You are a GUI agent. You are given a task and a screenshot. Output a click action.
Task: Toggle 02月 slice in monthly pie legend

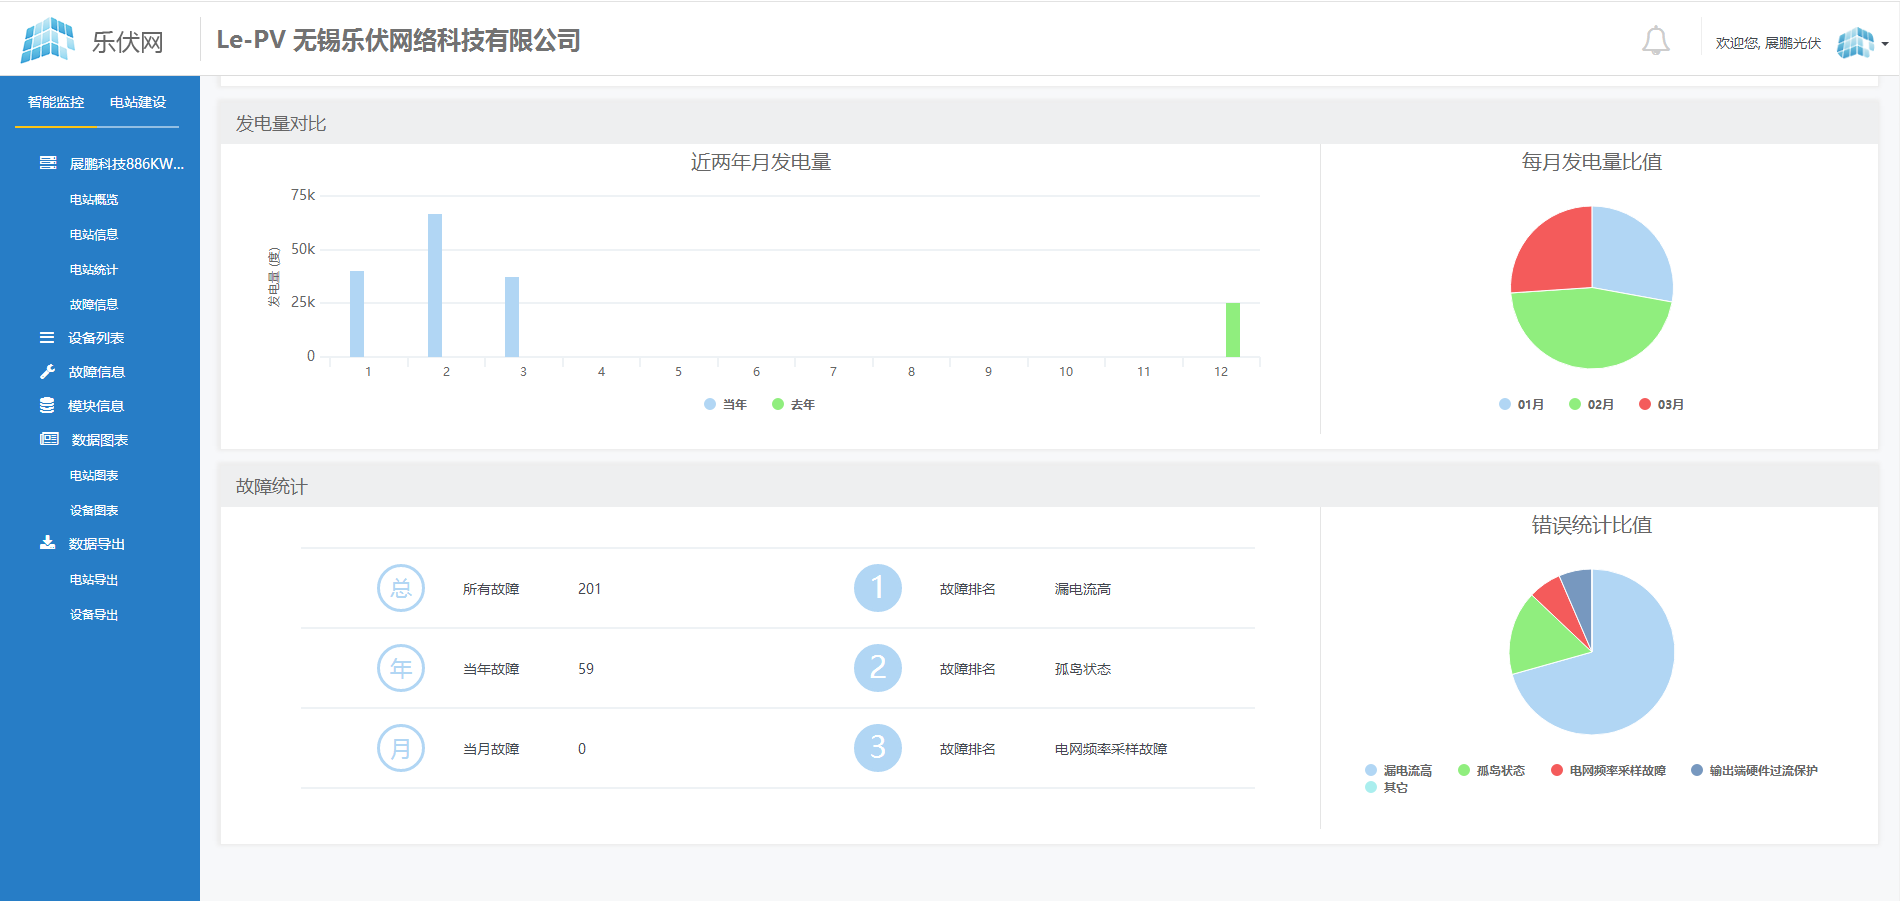[1592, 405]
